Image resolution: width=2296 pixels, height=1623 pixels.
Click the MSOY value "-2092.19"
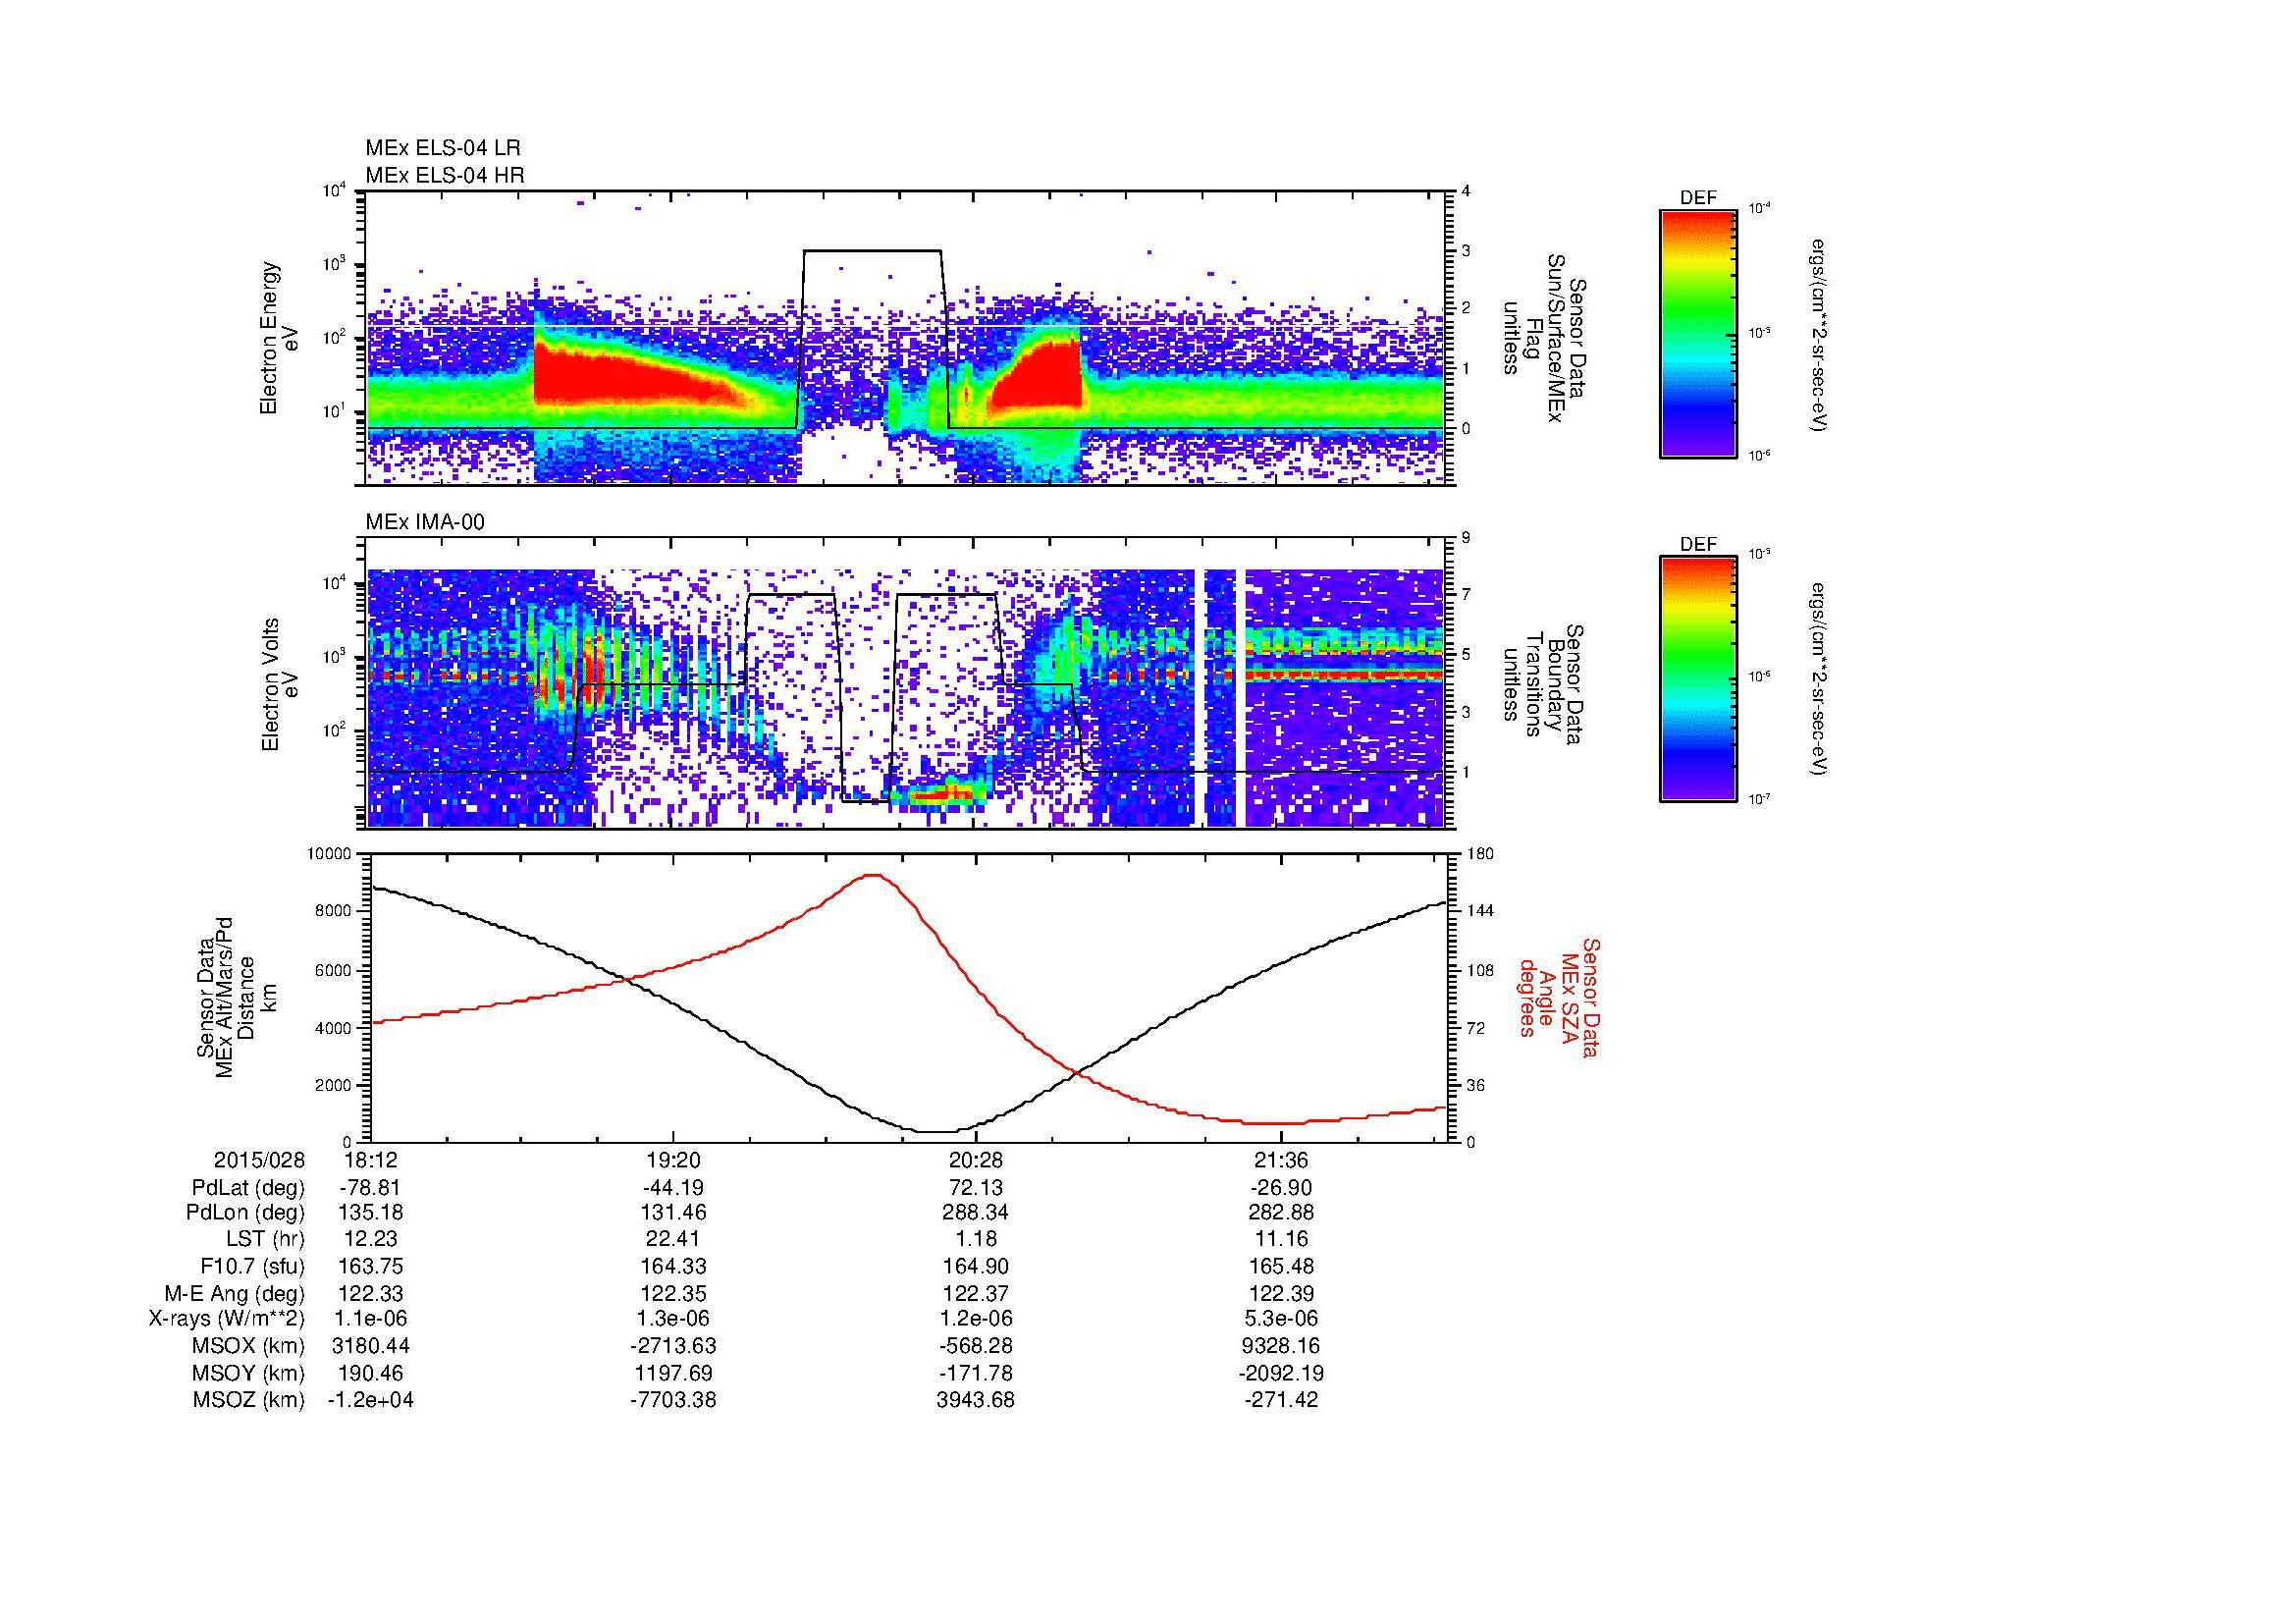click(1281, 1373)
